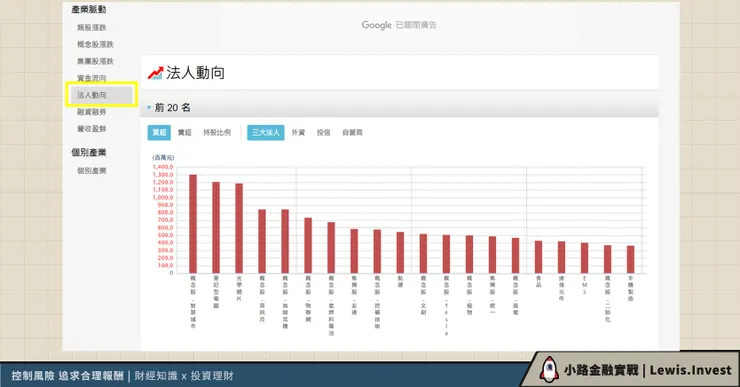
Task: Click the 產業脈動 sidebar heading
Action: point(89,9)
